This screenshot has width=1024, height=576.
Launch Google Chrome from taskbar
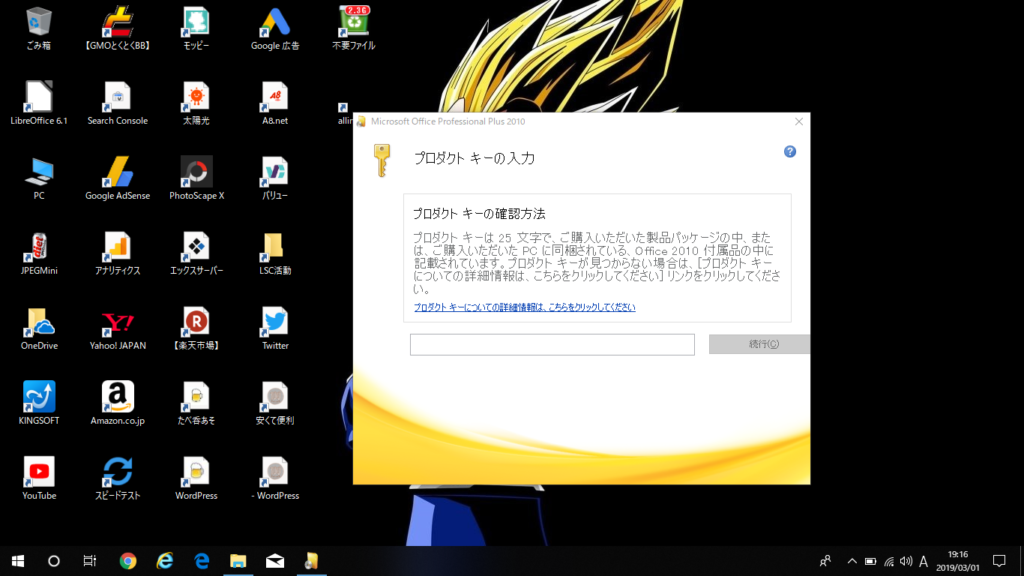coord(128,561)
